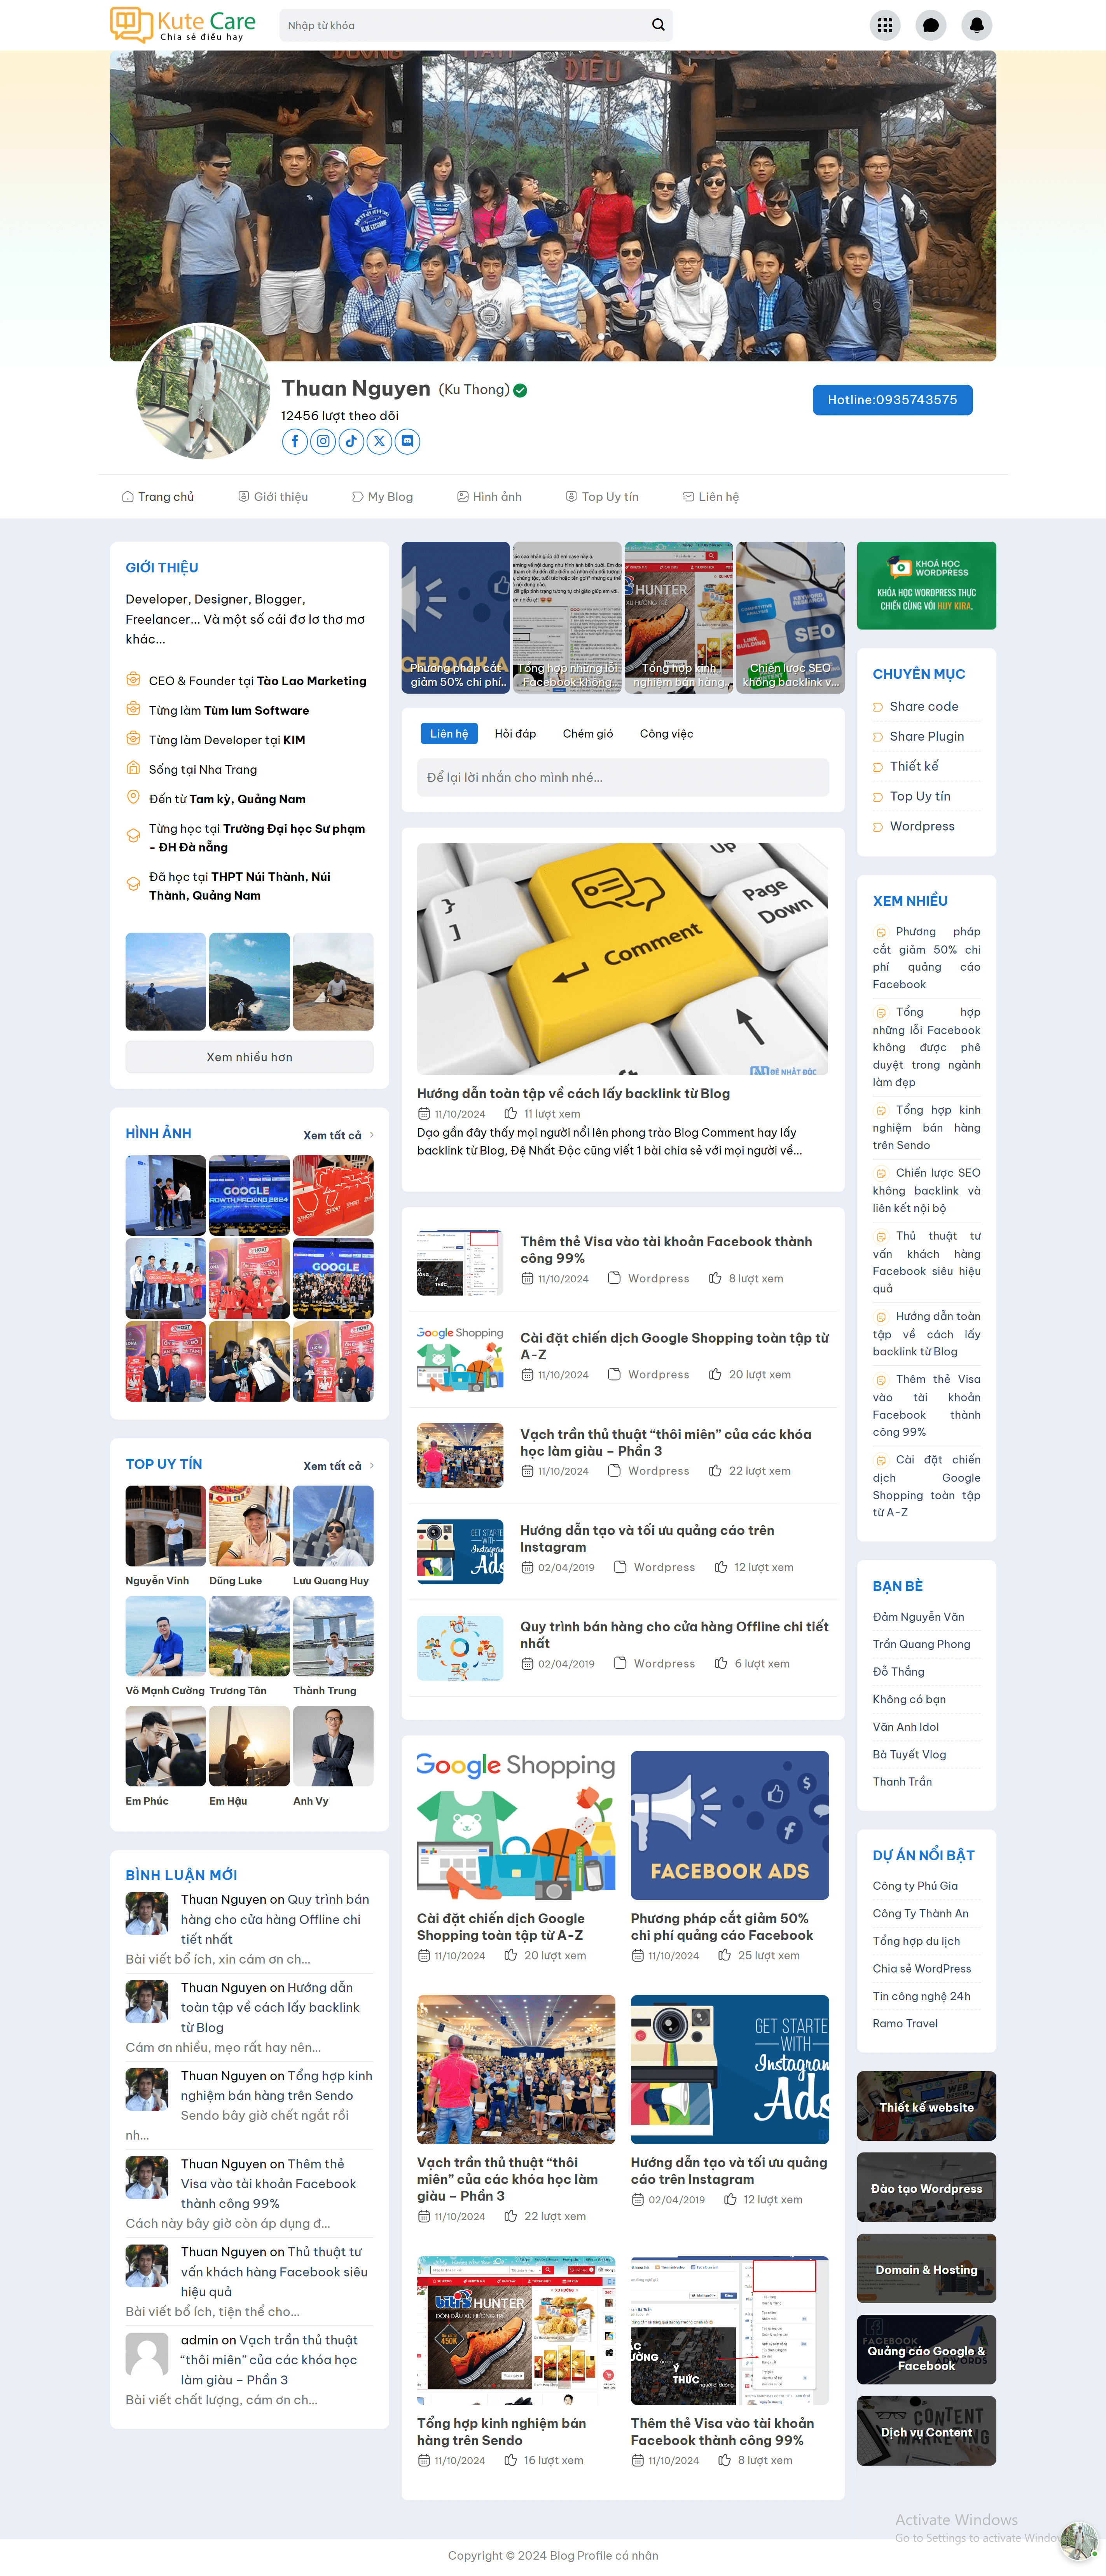Open the Instagram profile icon
Image resolution: width=1106 pixels, height=2576 pixels.
[323, 441]
